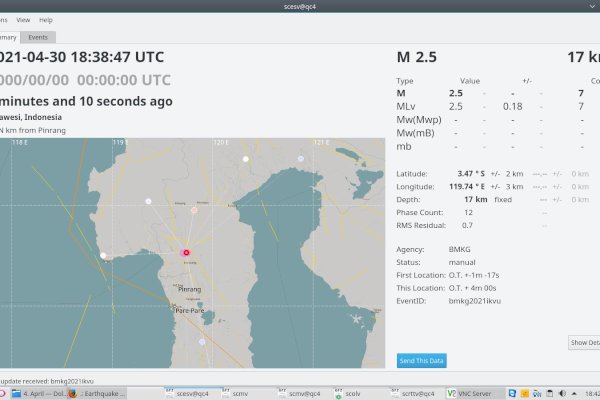The width and height of the screenshot is (600, 400).
Task: Select the Mw(Mwp) magnitude row
Action: (496, 120)
